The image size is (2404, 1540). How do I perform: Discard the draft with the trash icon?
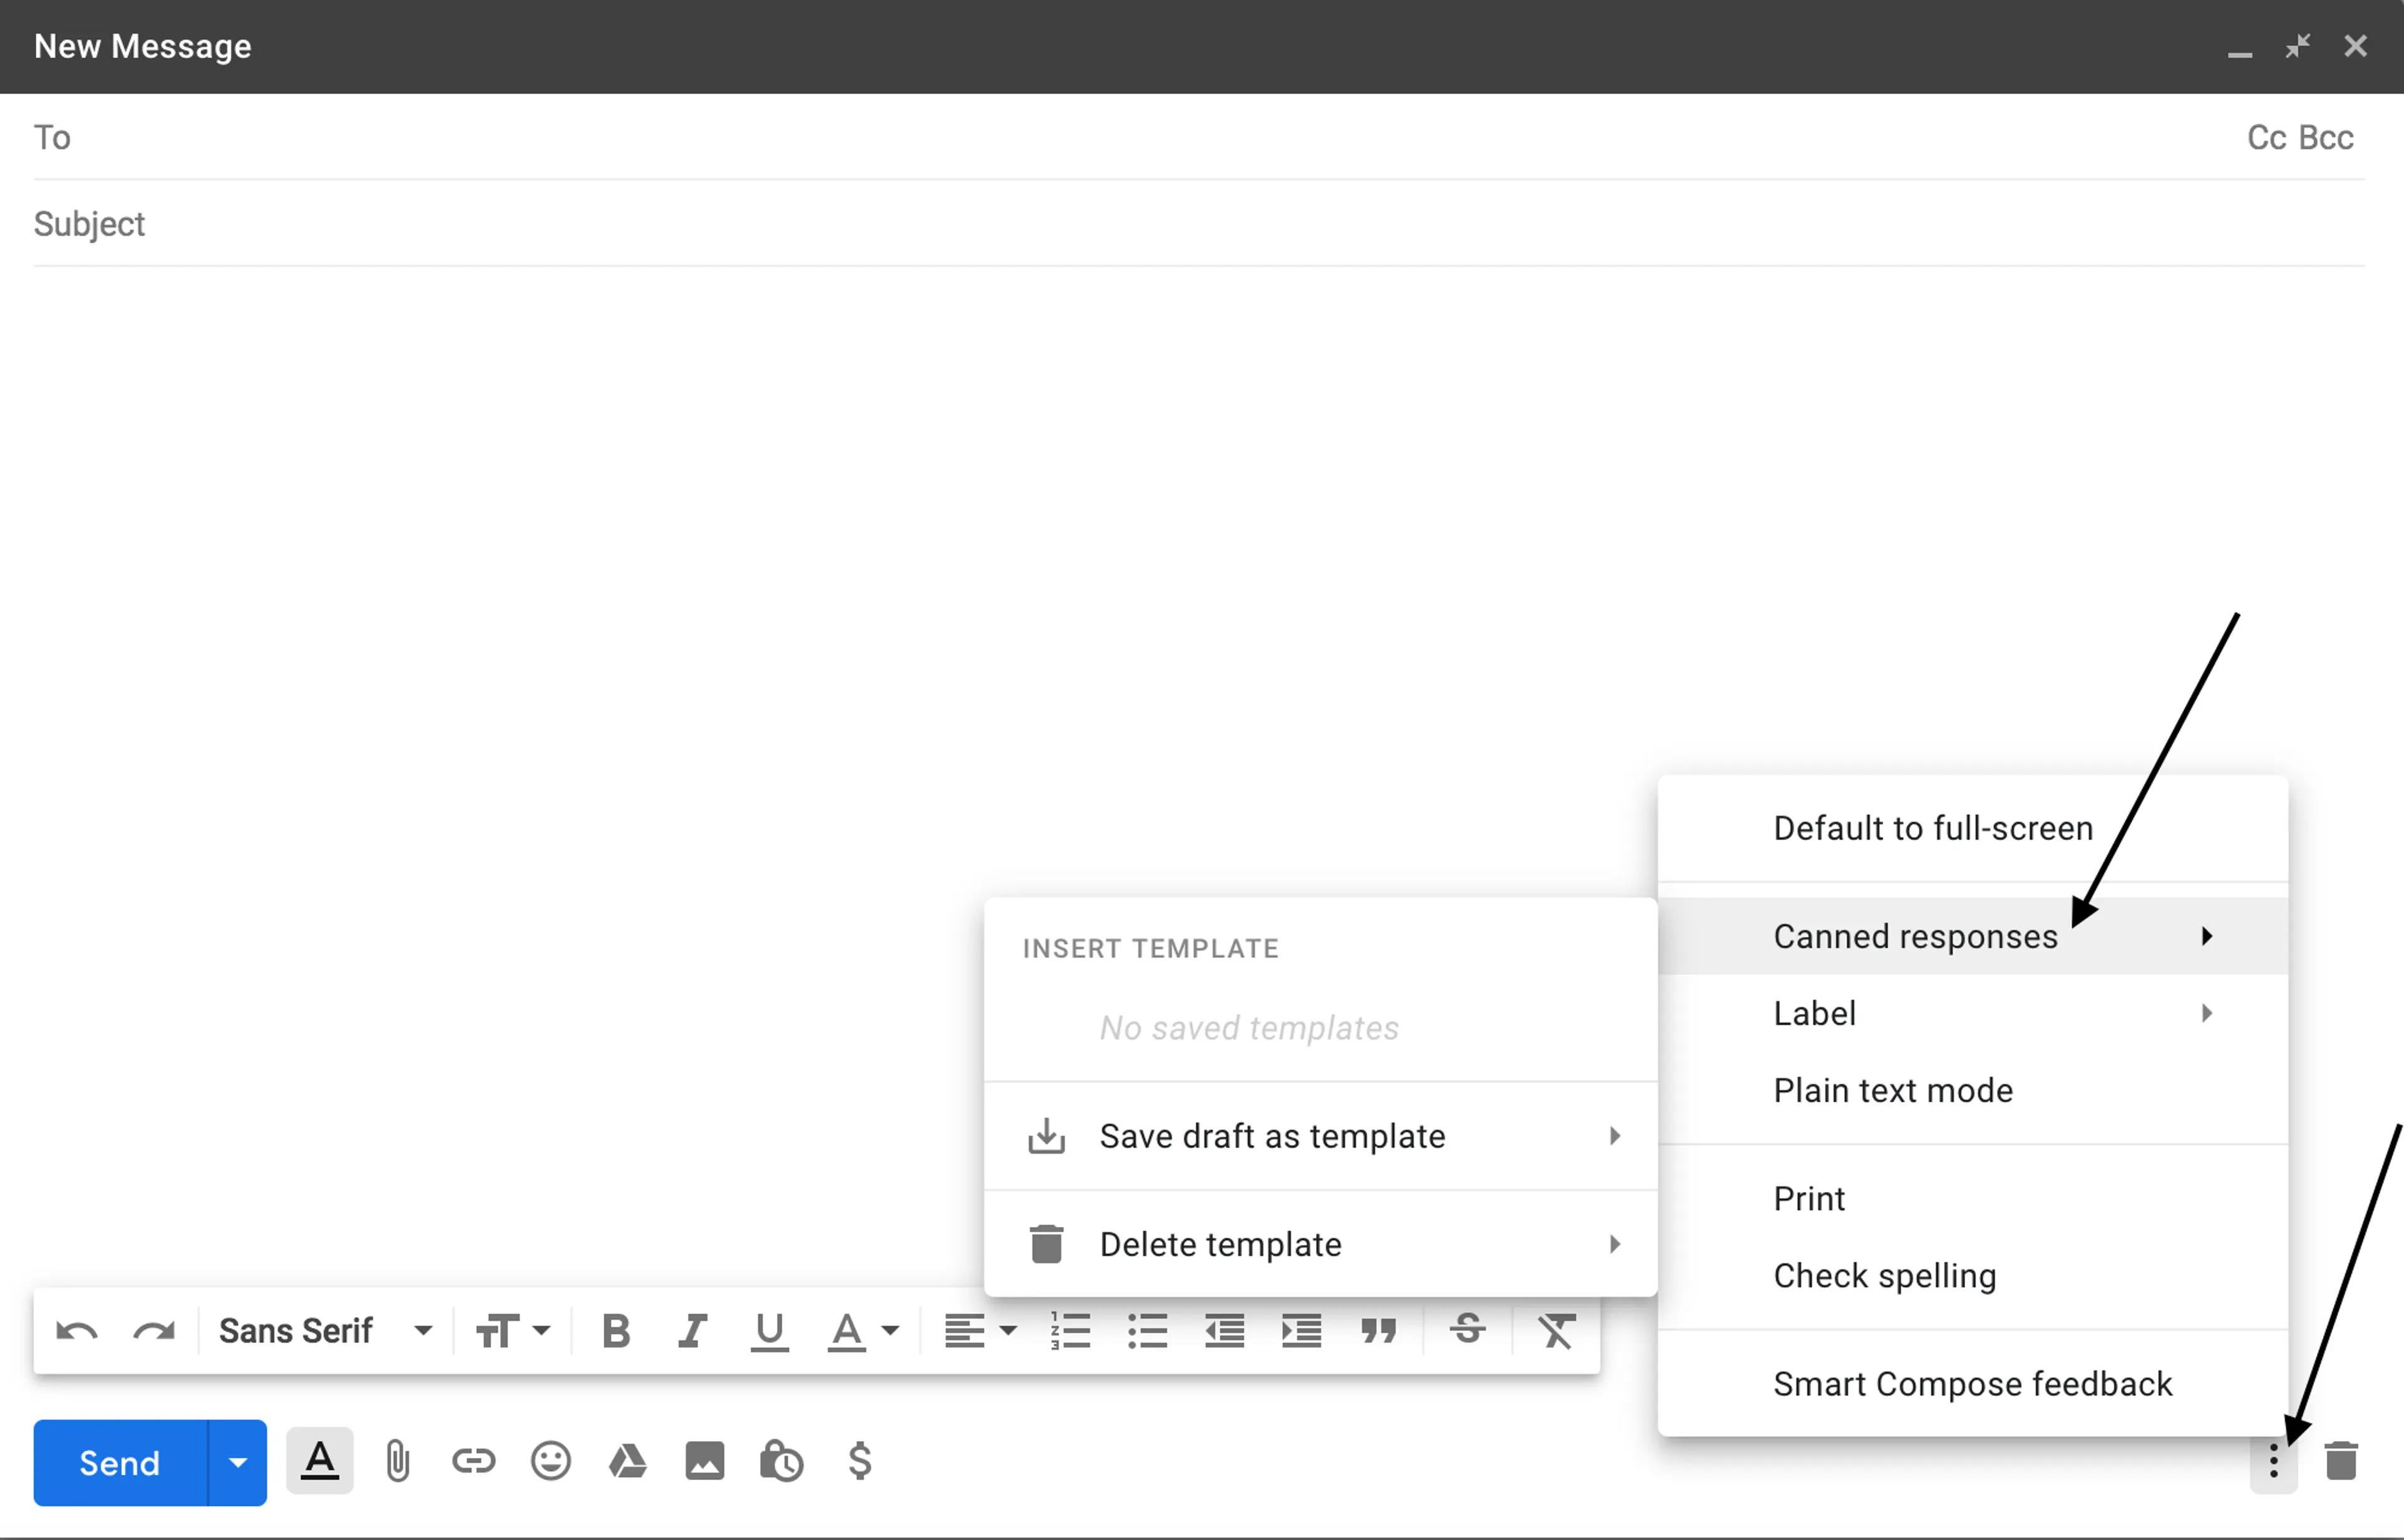[2341, 1462]
